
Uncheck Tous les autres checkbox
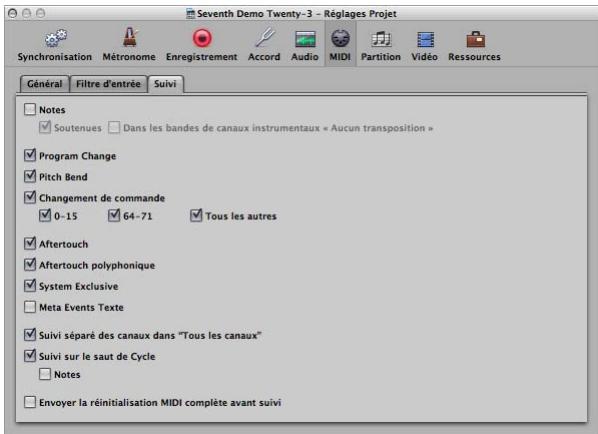(x=196, y=215)
